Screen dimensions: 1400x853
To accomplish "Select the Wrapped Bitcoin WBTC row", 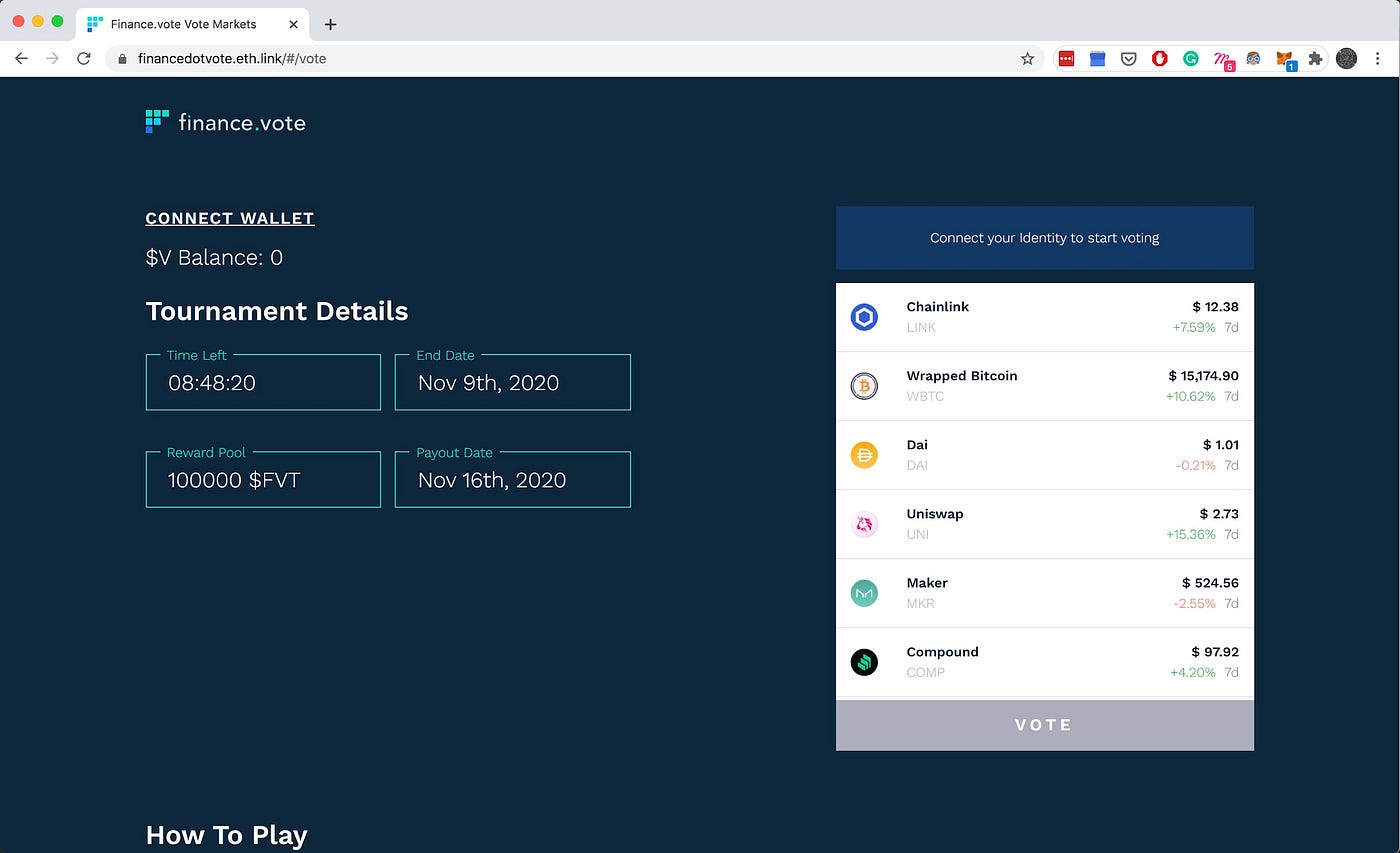I will coord(1044,386).
